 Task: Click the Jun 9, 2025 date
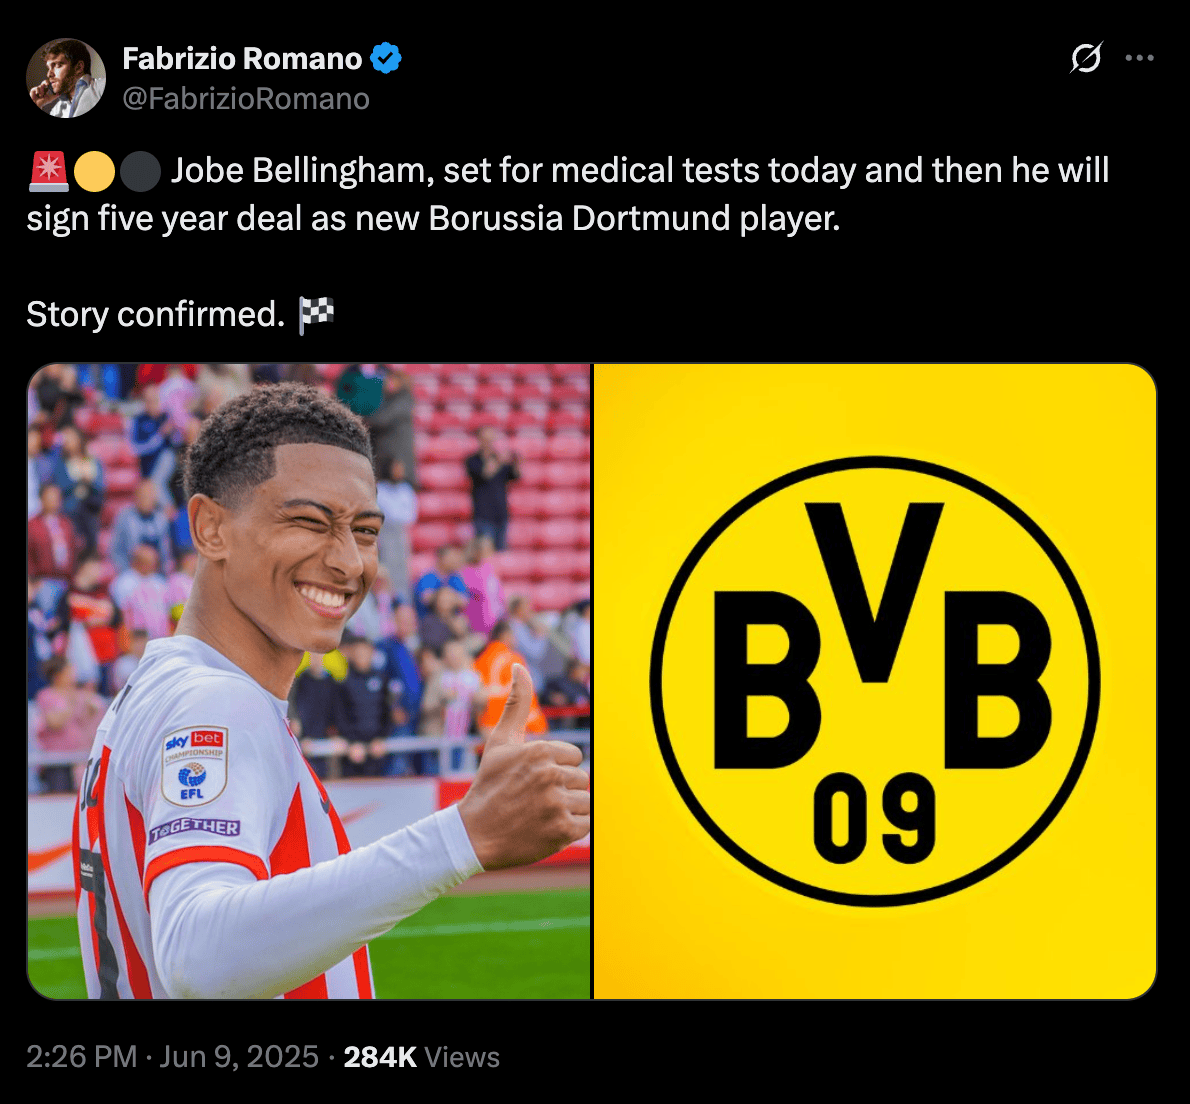point(239,1057)
